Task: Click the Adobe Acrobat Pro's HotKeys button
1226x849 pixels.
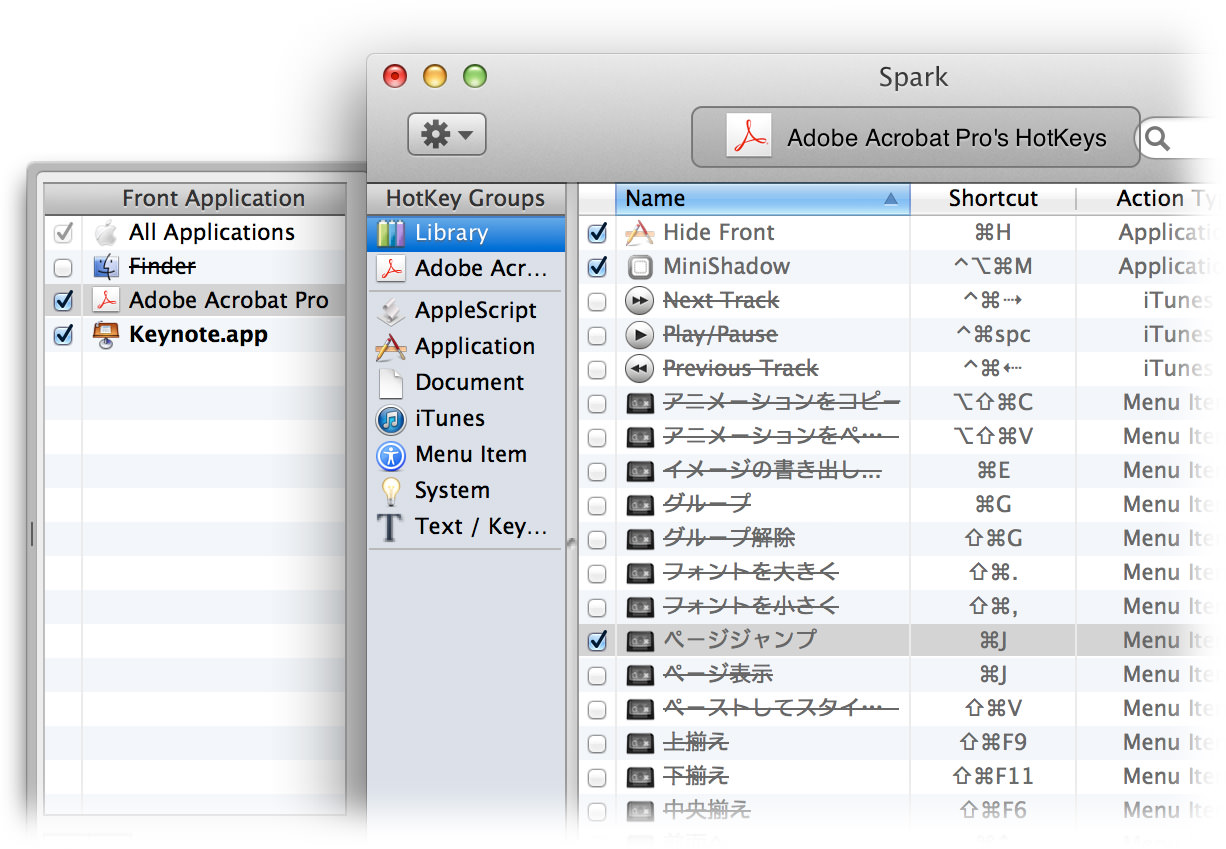Action: click(916, 137)
